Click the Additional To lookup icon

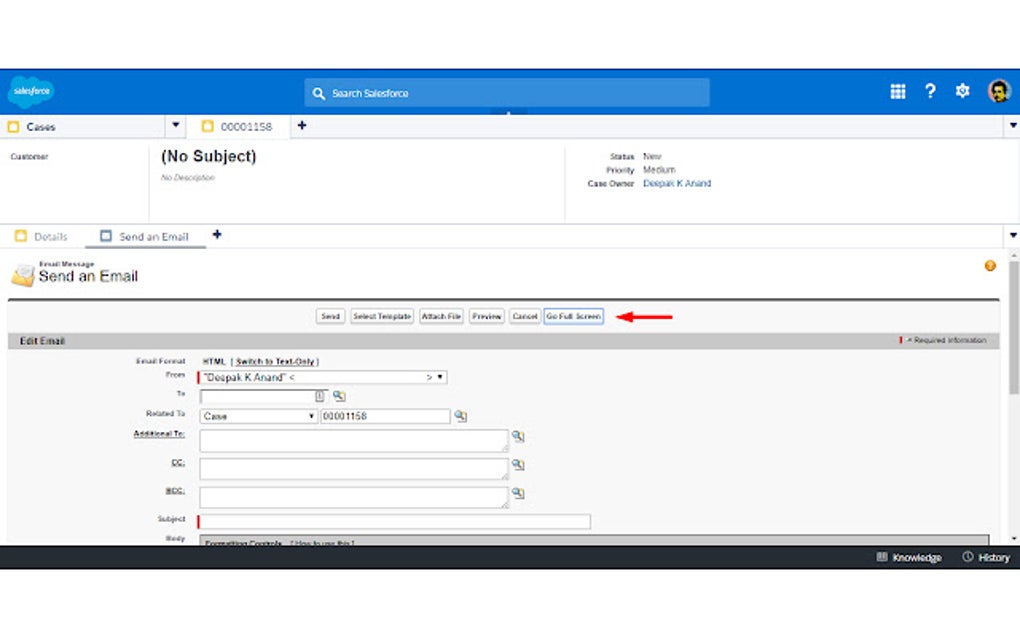click(x=518, y=438)
